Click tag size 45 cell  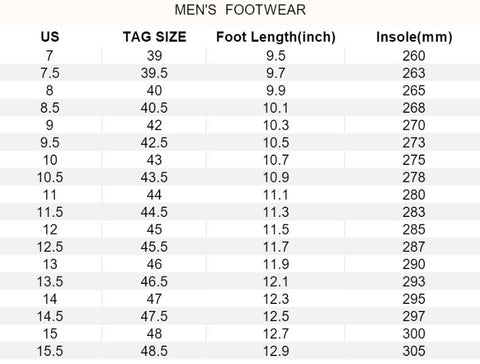pyautogui.click(x=154, y=229)
